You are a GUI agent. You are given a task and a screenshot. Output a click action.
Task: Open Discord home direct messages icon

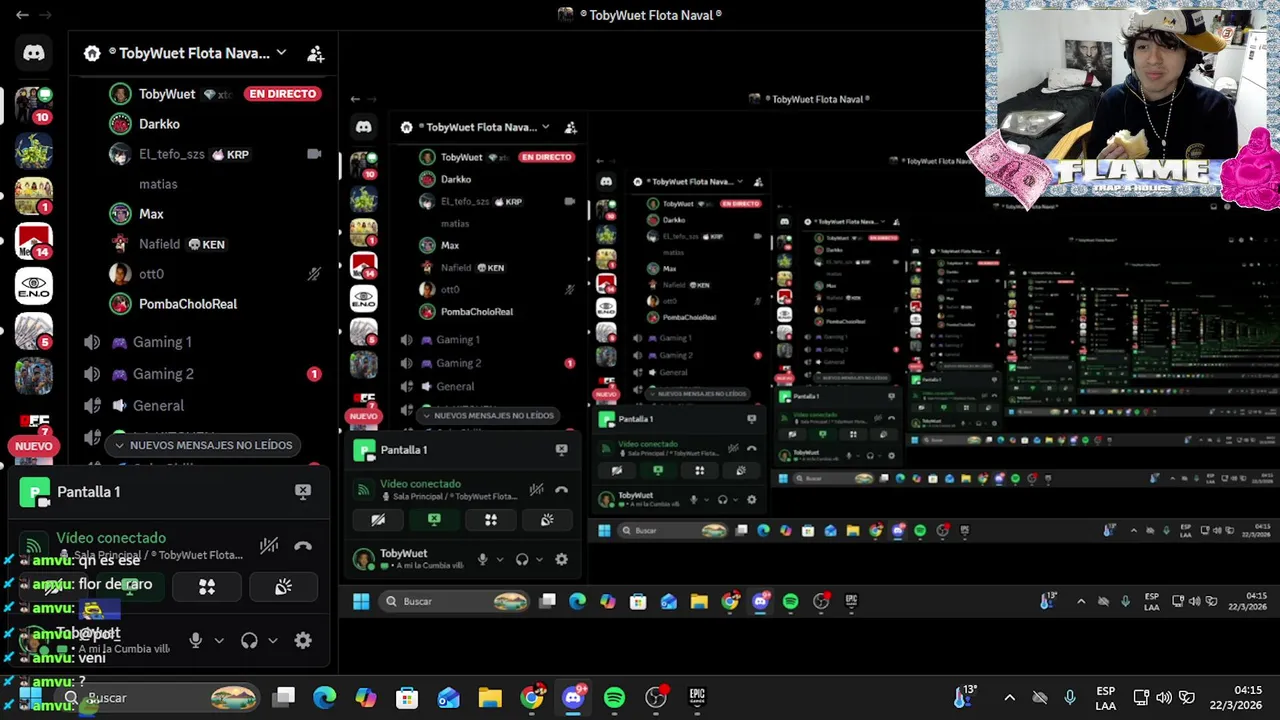point(34,53)
